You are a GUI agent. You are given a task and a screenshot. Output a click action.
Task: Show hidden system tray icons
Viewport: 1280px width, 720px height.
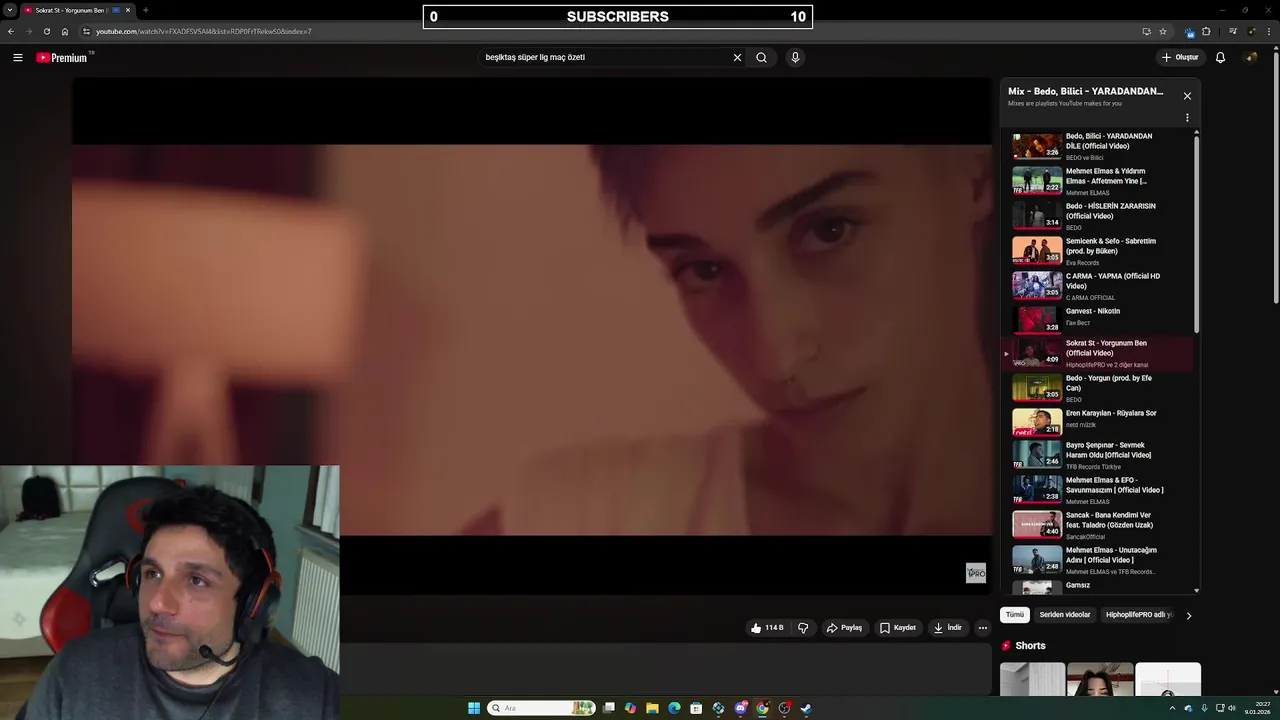click(x=1173, y=708)
